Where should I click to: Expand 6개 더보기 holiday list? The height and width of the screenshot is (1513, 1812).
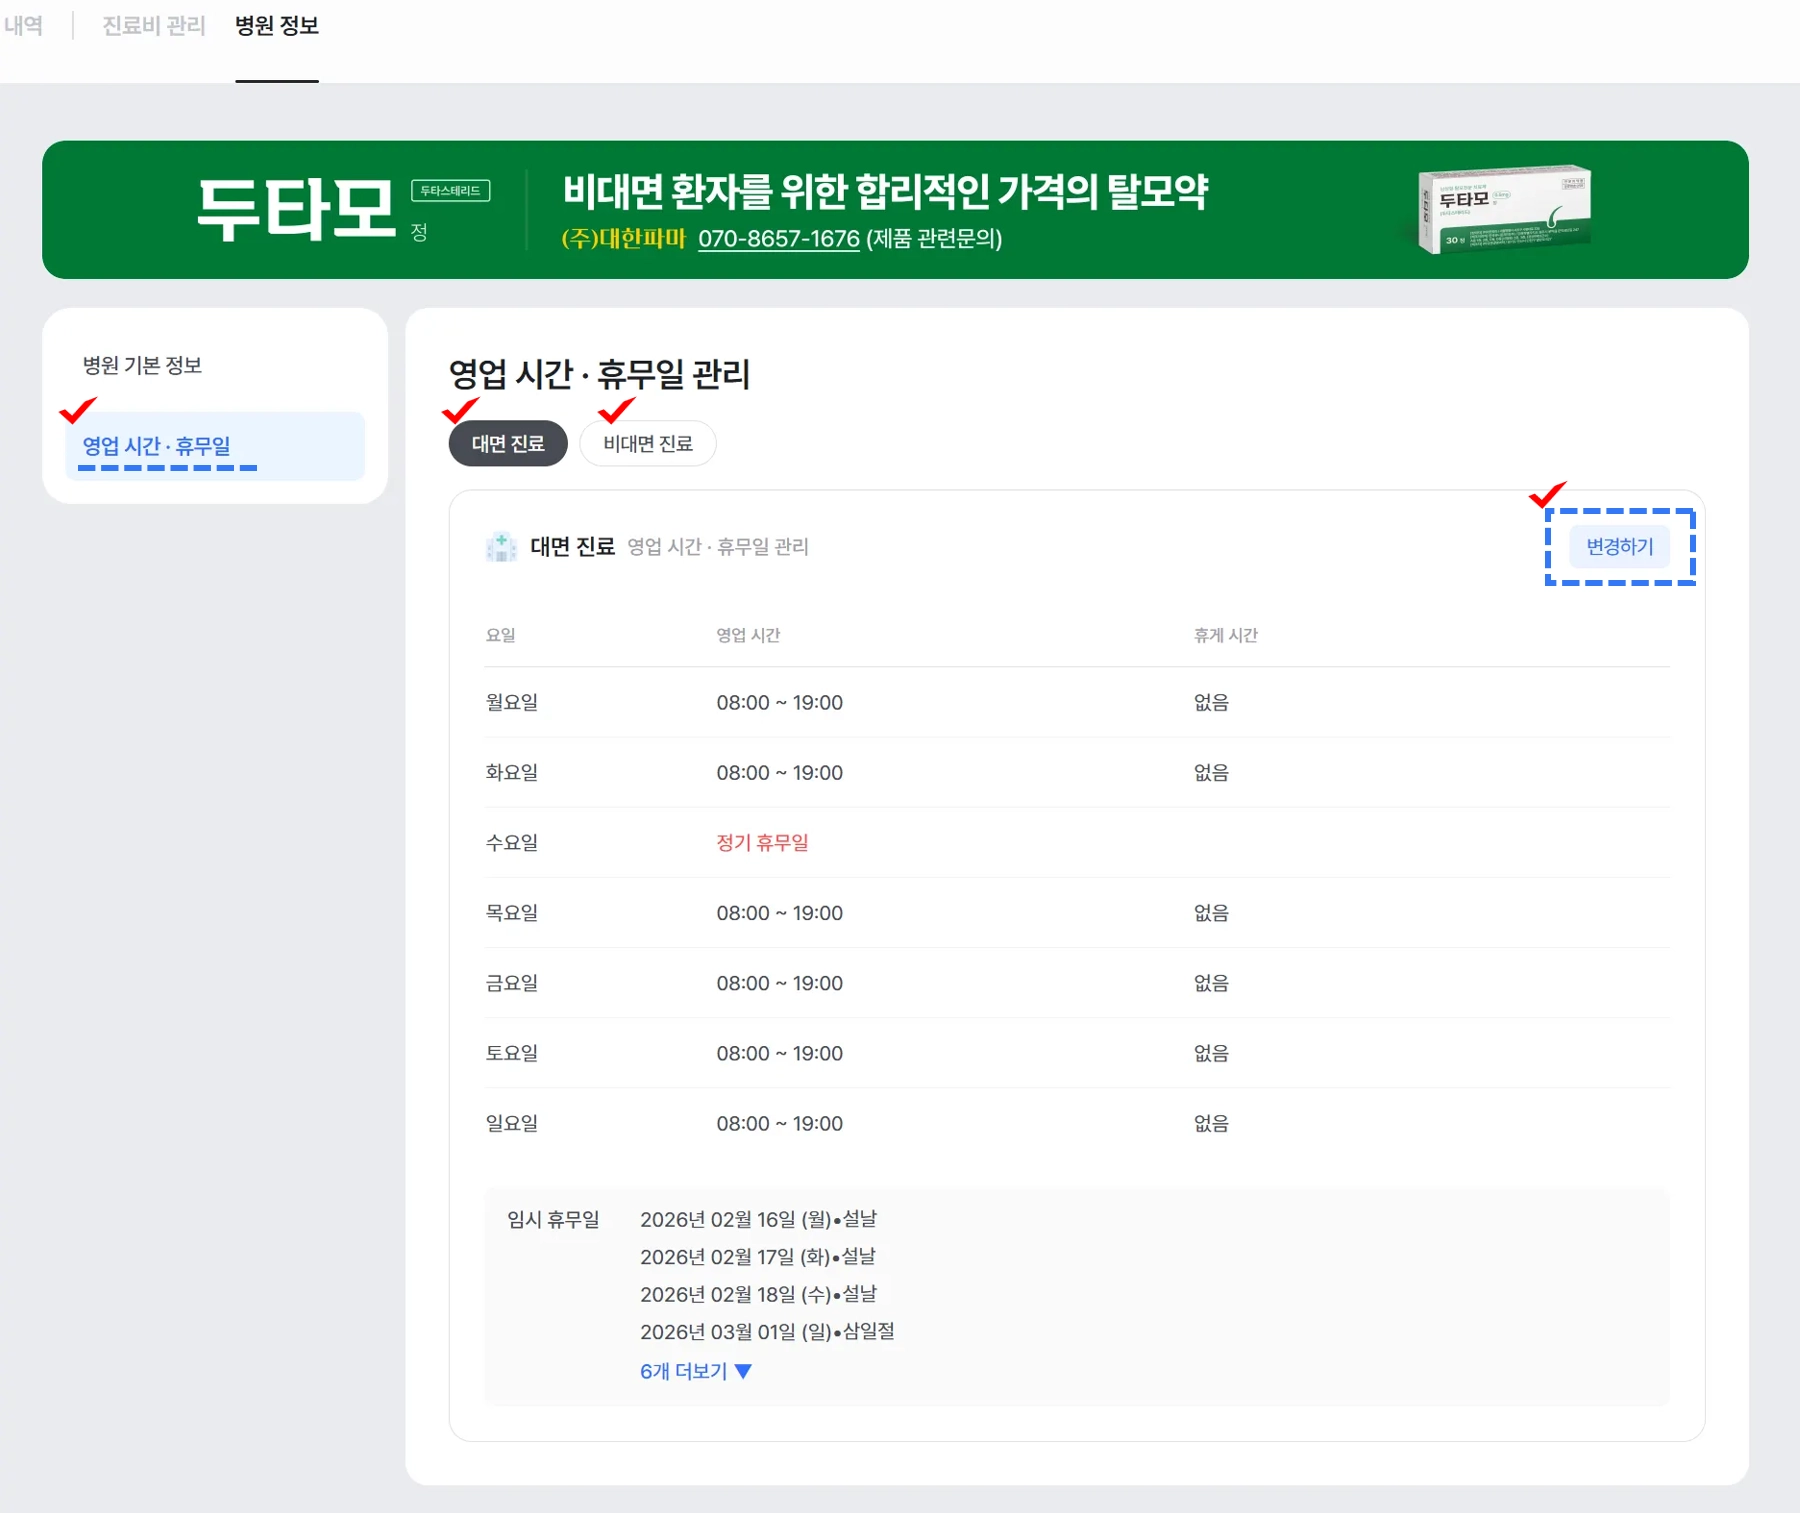pos(684,1371)
